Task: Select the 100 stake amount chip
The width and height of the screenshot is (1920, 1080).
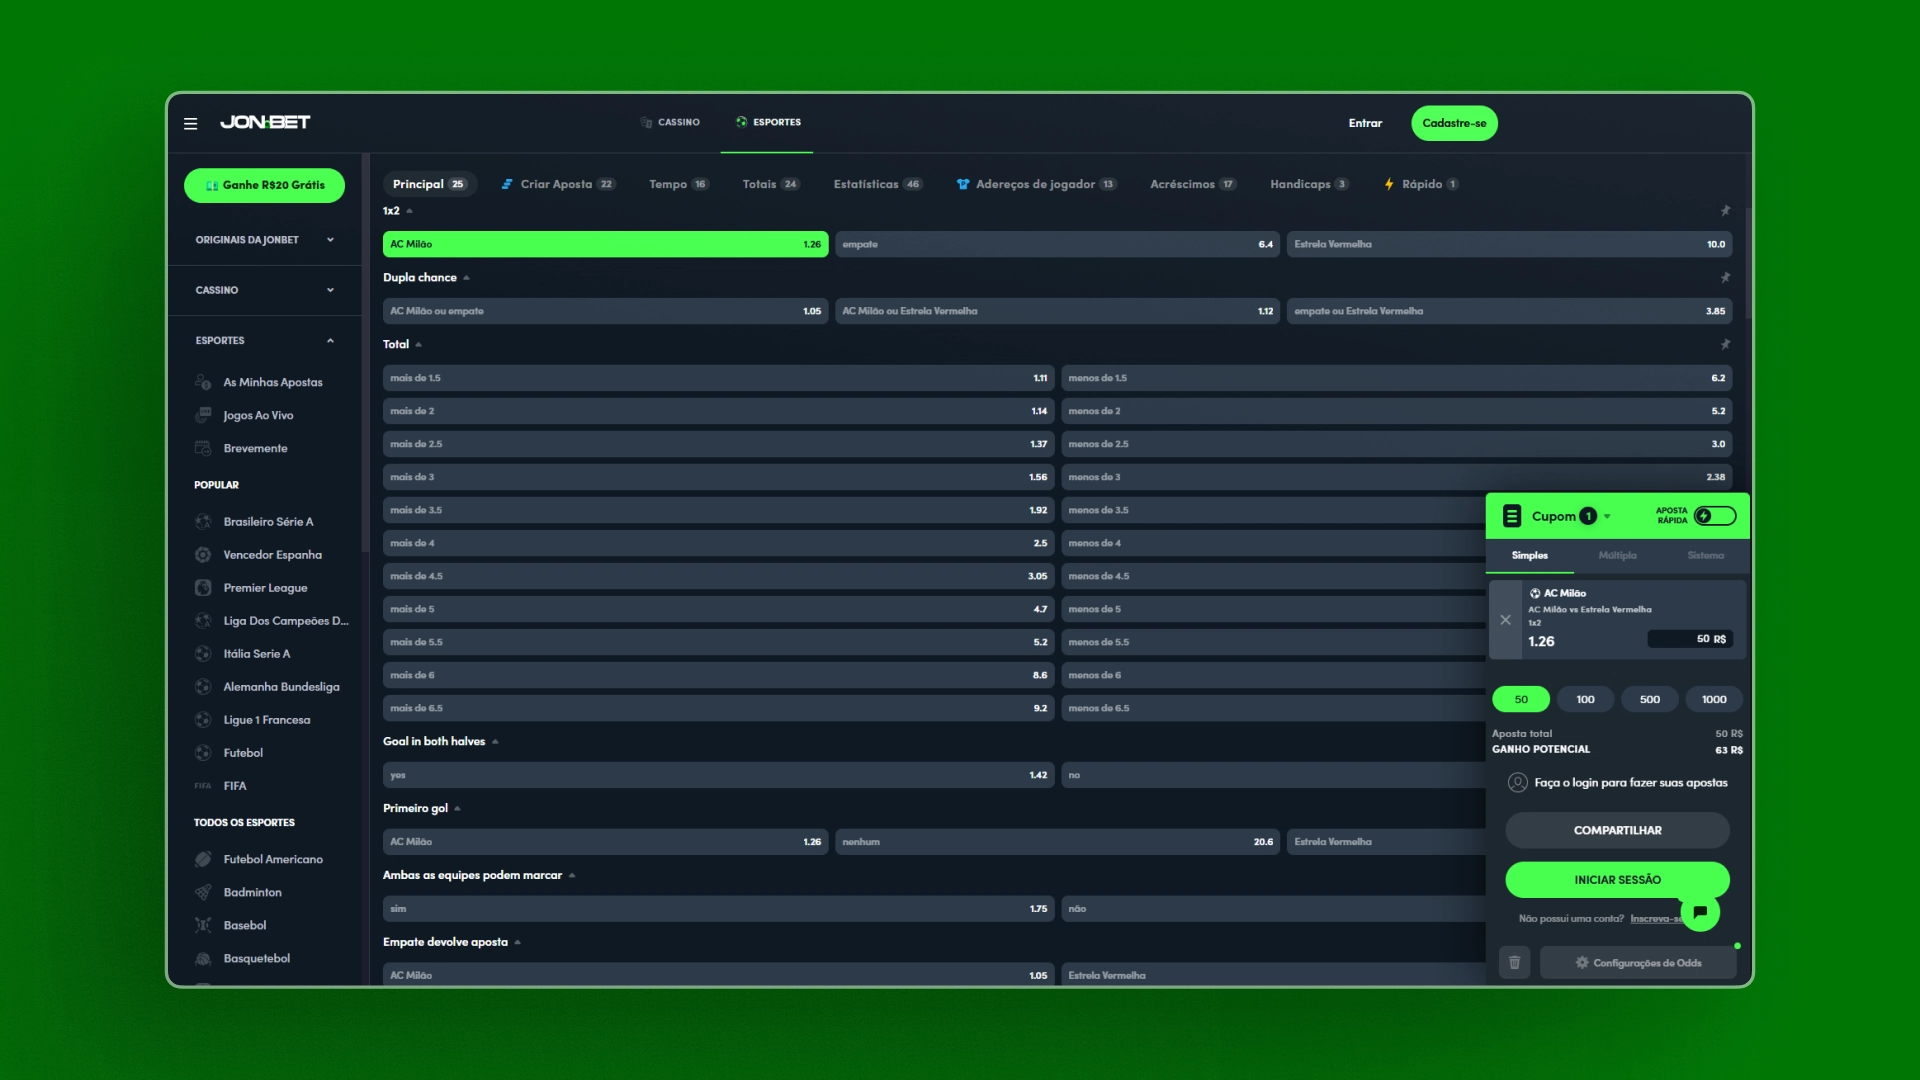Action: pyautogui.click(x=1585, y=699)
